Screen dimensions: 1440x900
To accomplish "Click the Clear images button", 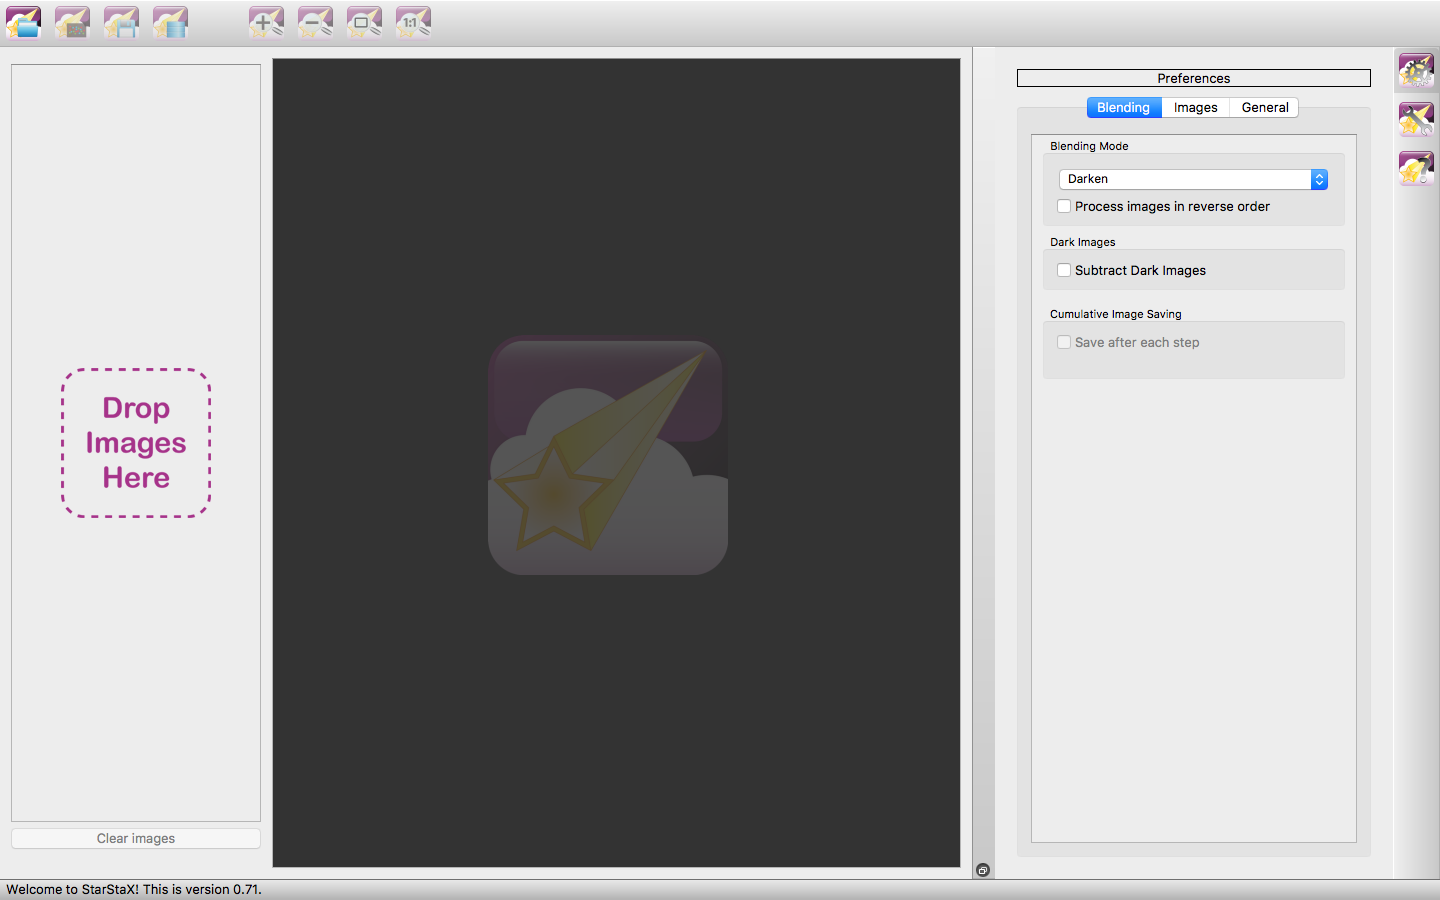I will tap(136, 838).
